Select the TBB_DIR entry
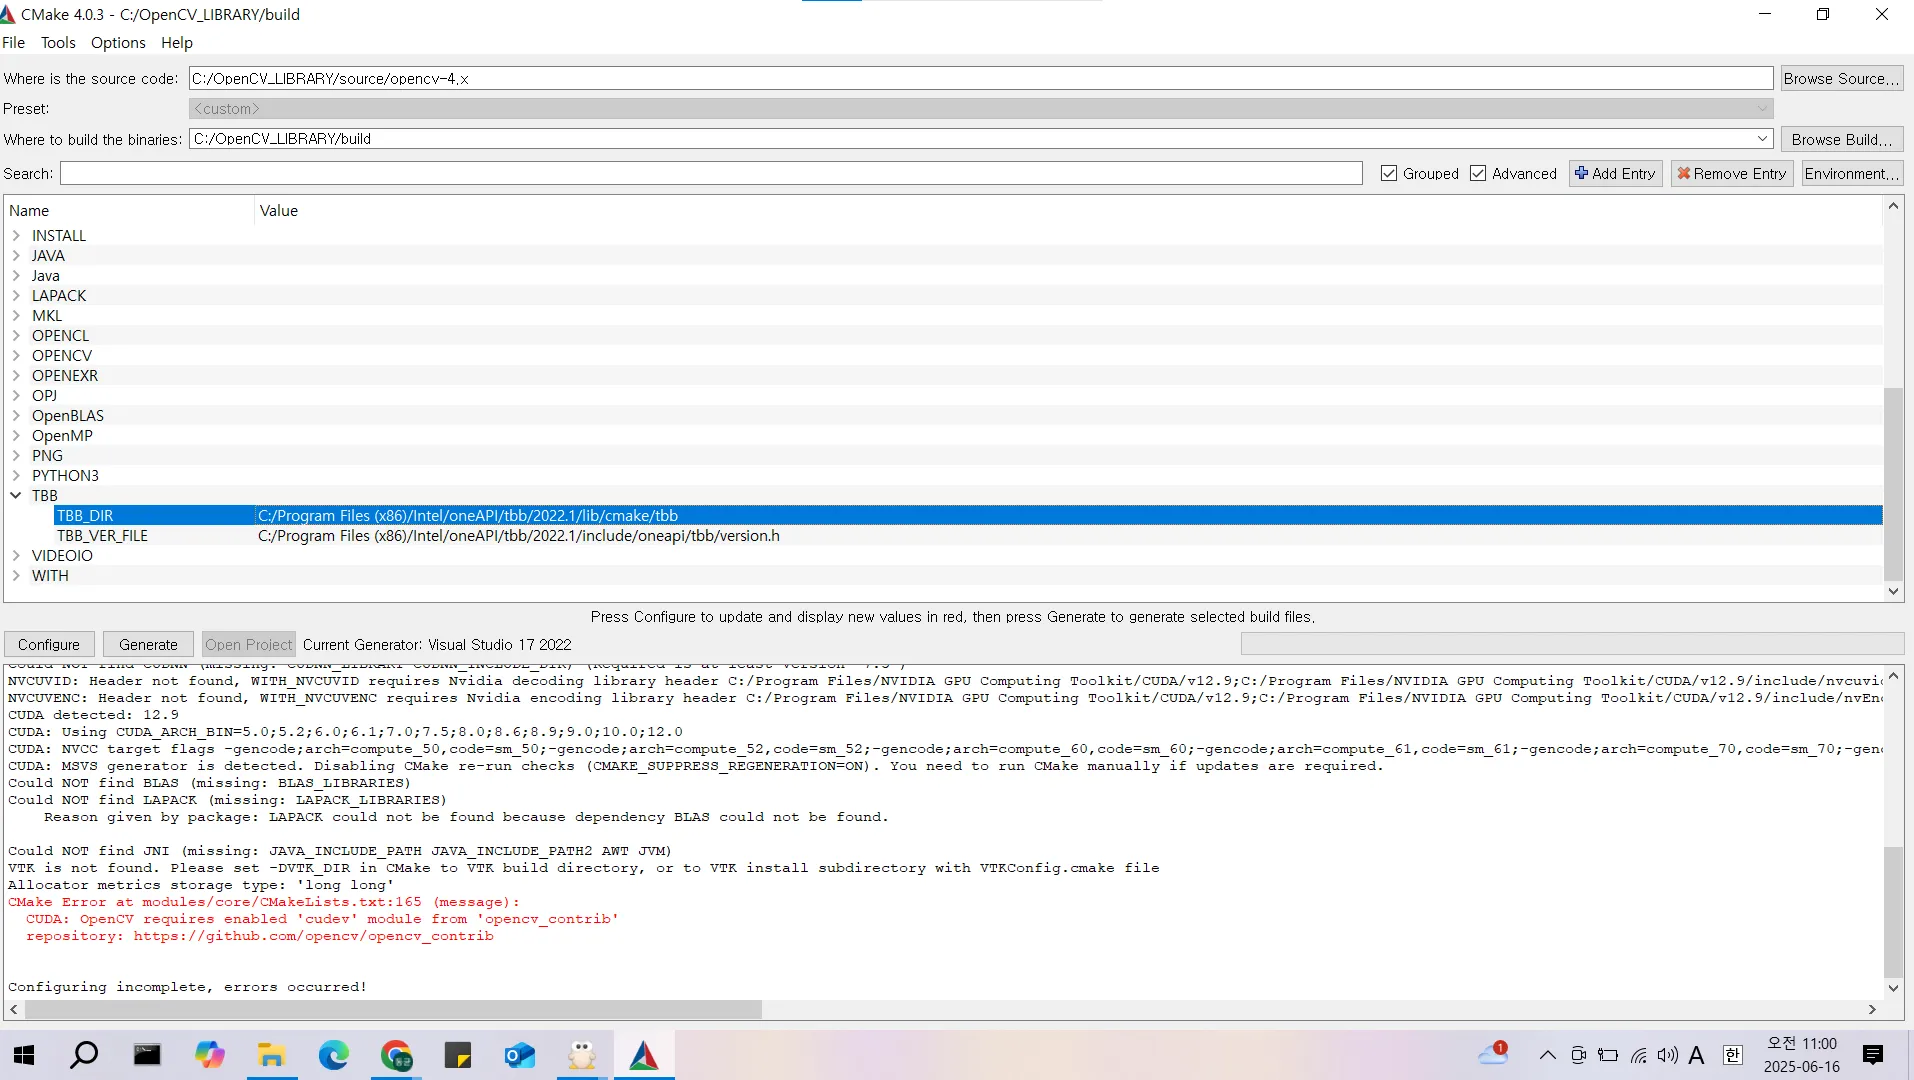Image resolution: width=1914 pixels, height=1080 pixels. (85, 515)
